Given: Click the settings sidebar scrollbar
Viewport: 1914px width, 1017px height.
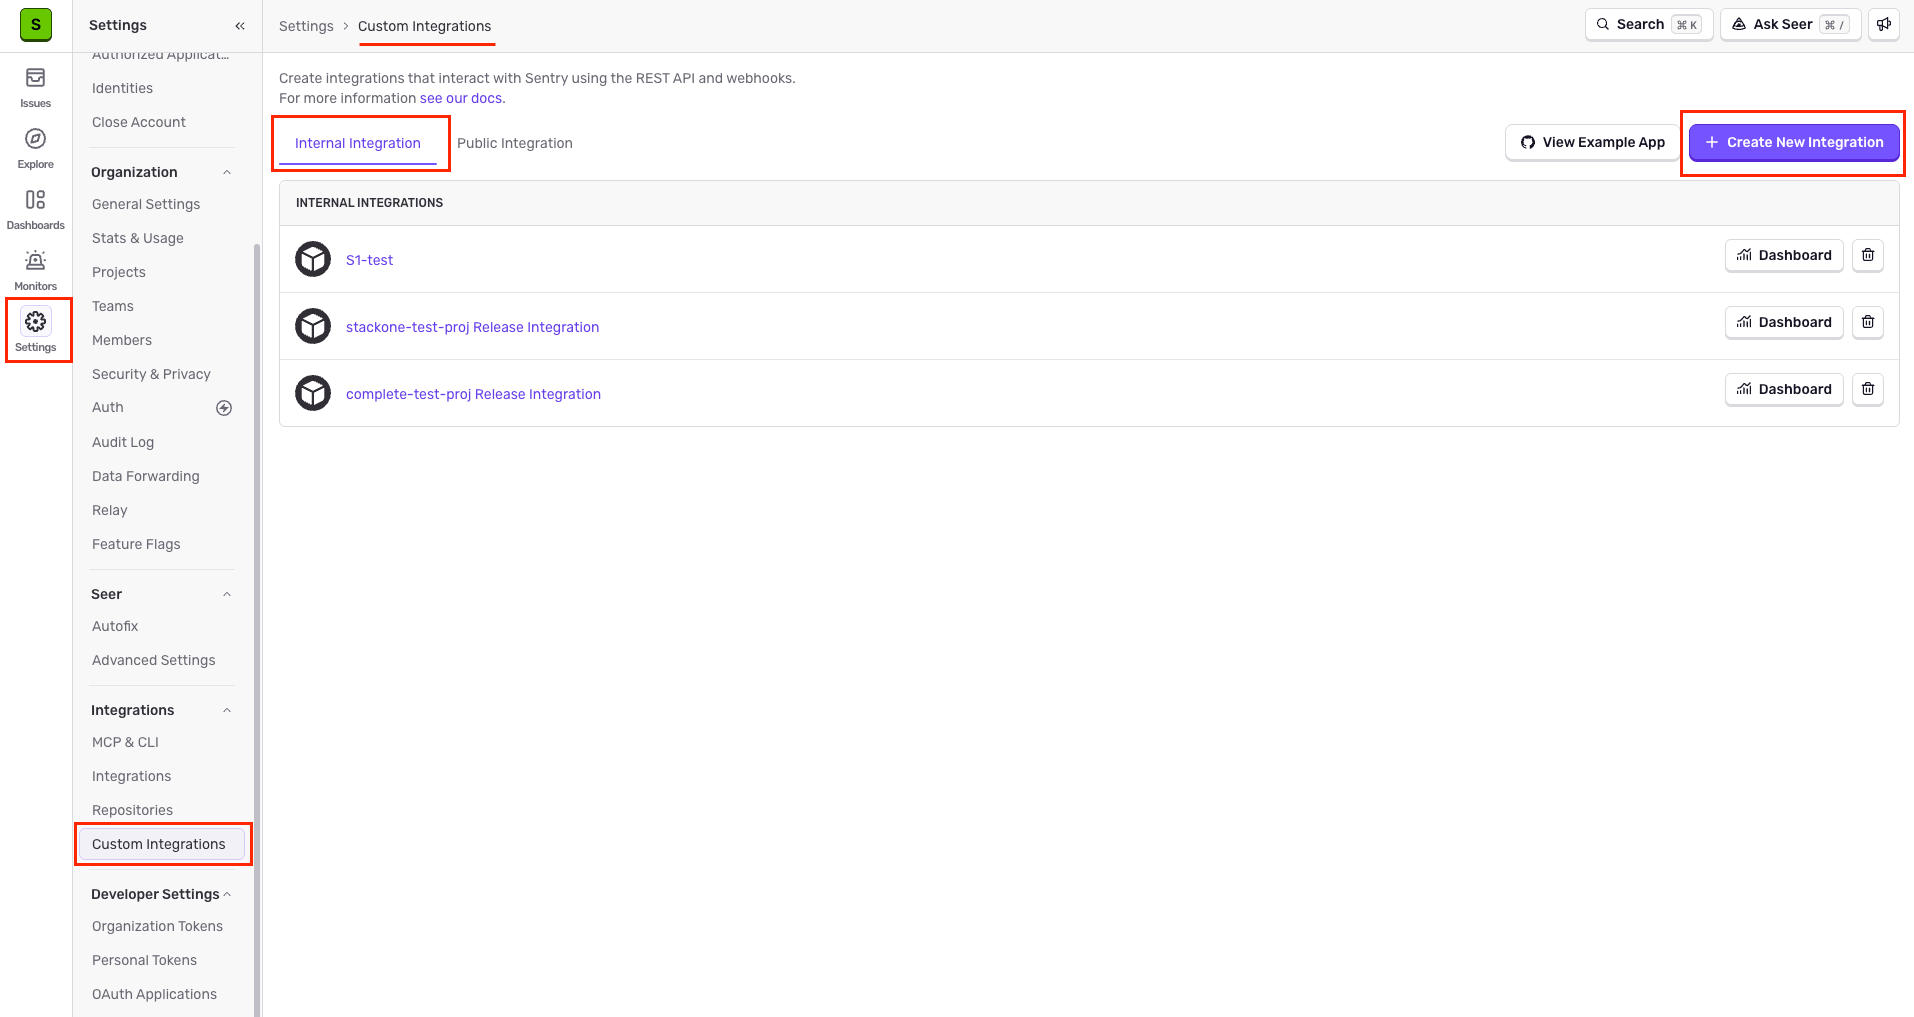Looking at the screenshot, I should click(x=257, y=630).
